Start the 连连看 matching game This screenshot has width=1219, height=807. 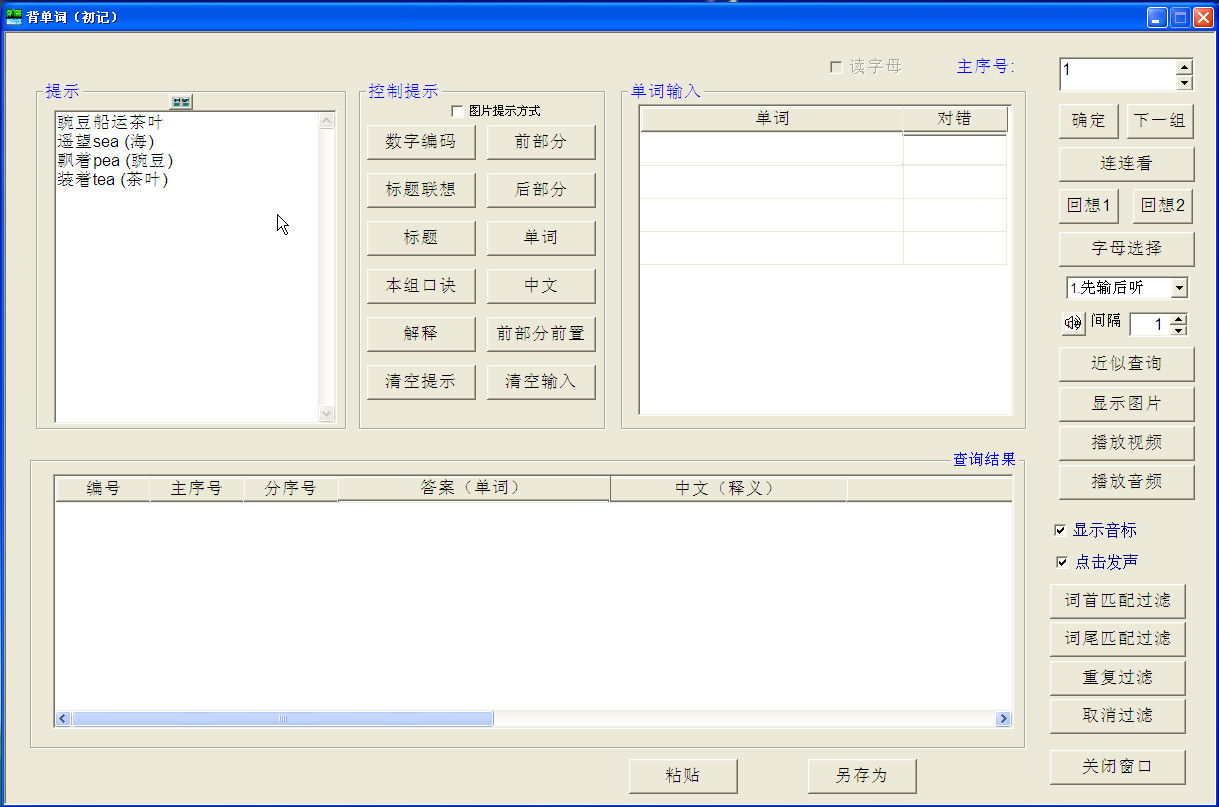click(1126, 164)
